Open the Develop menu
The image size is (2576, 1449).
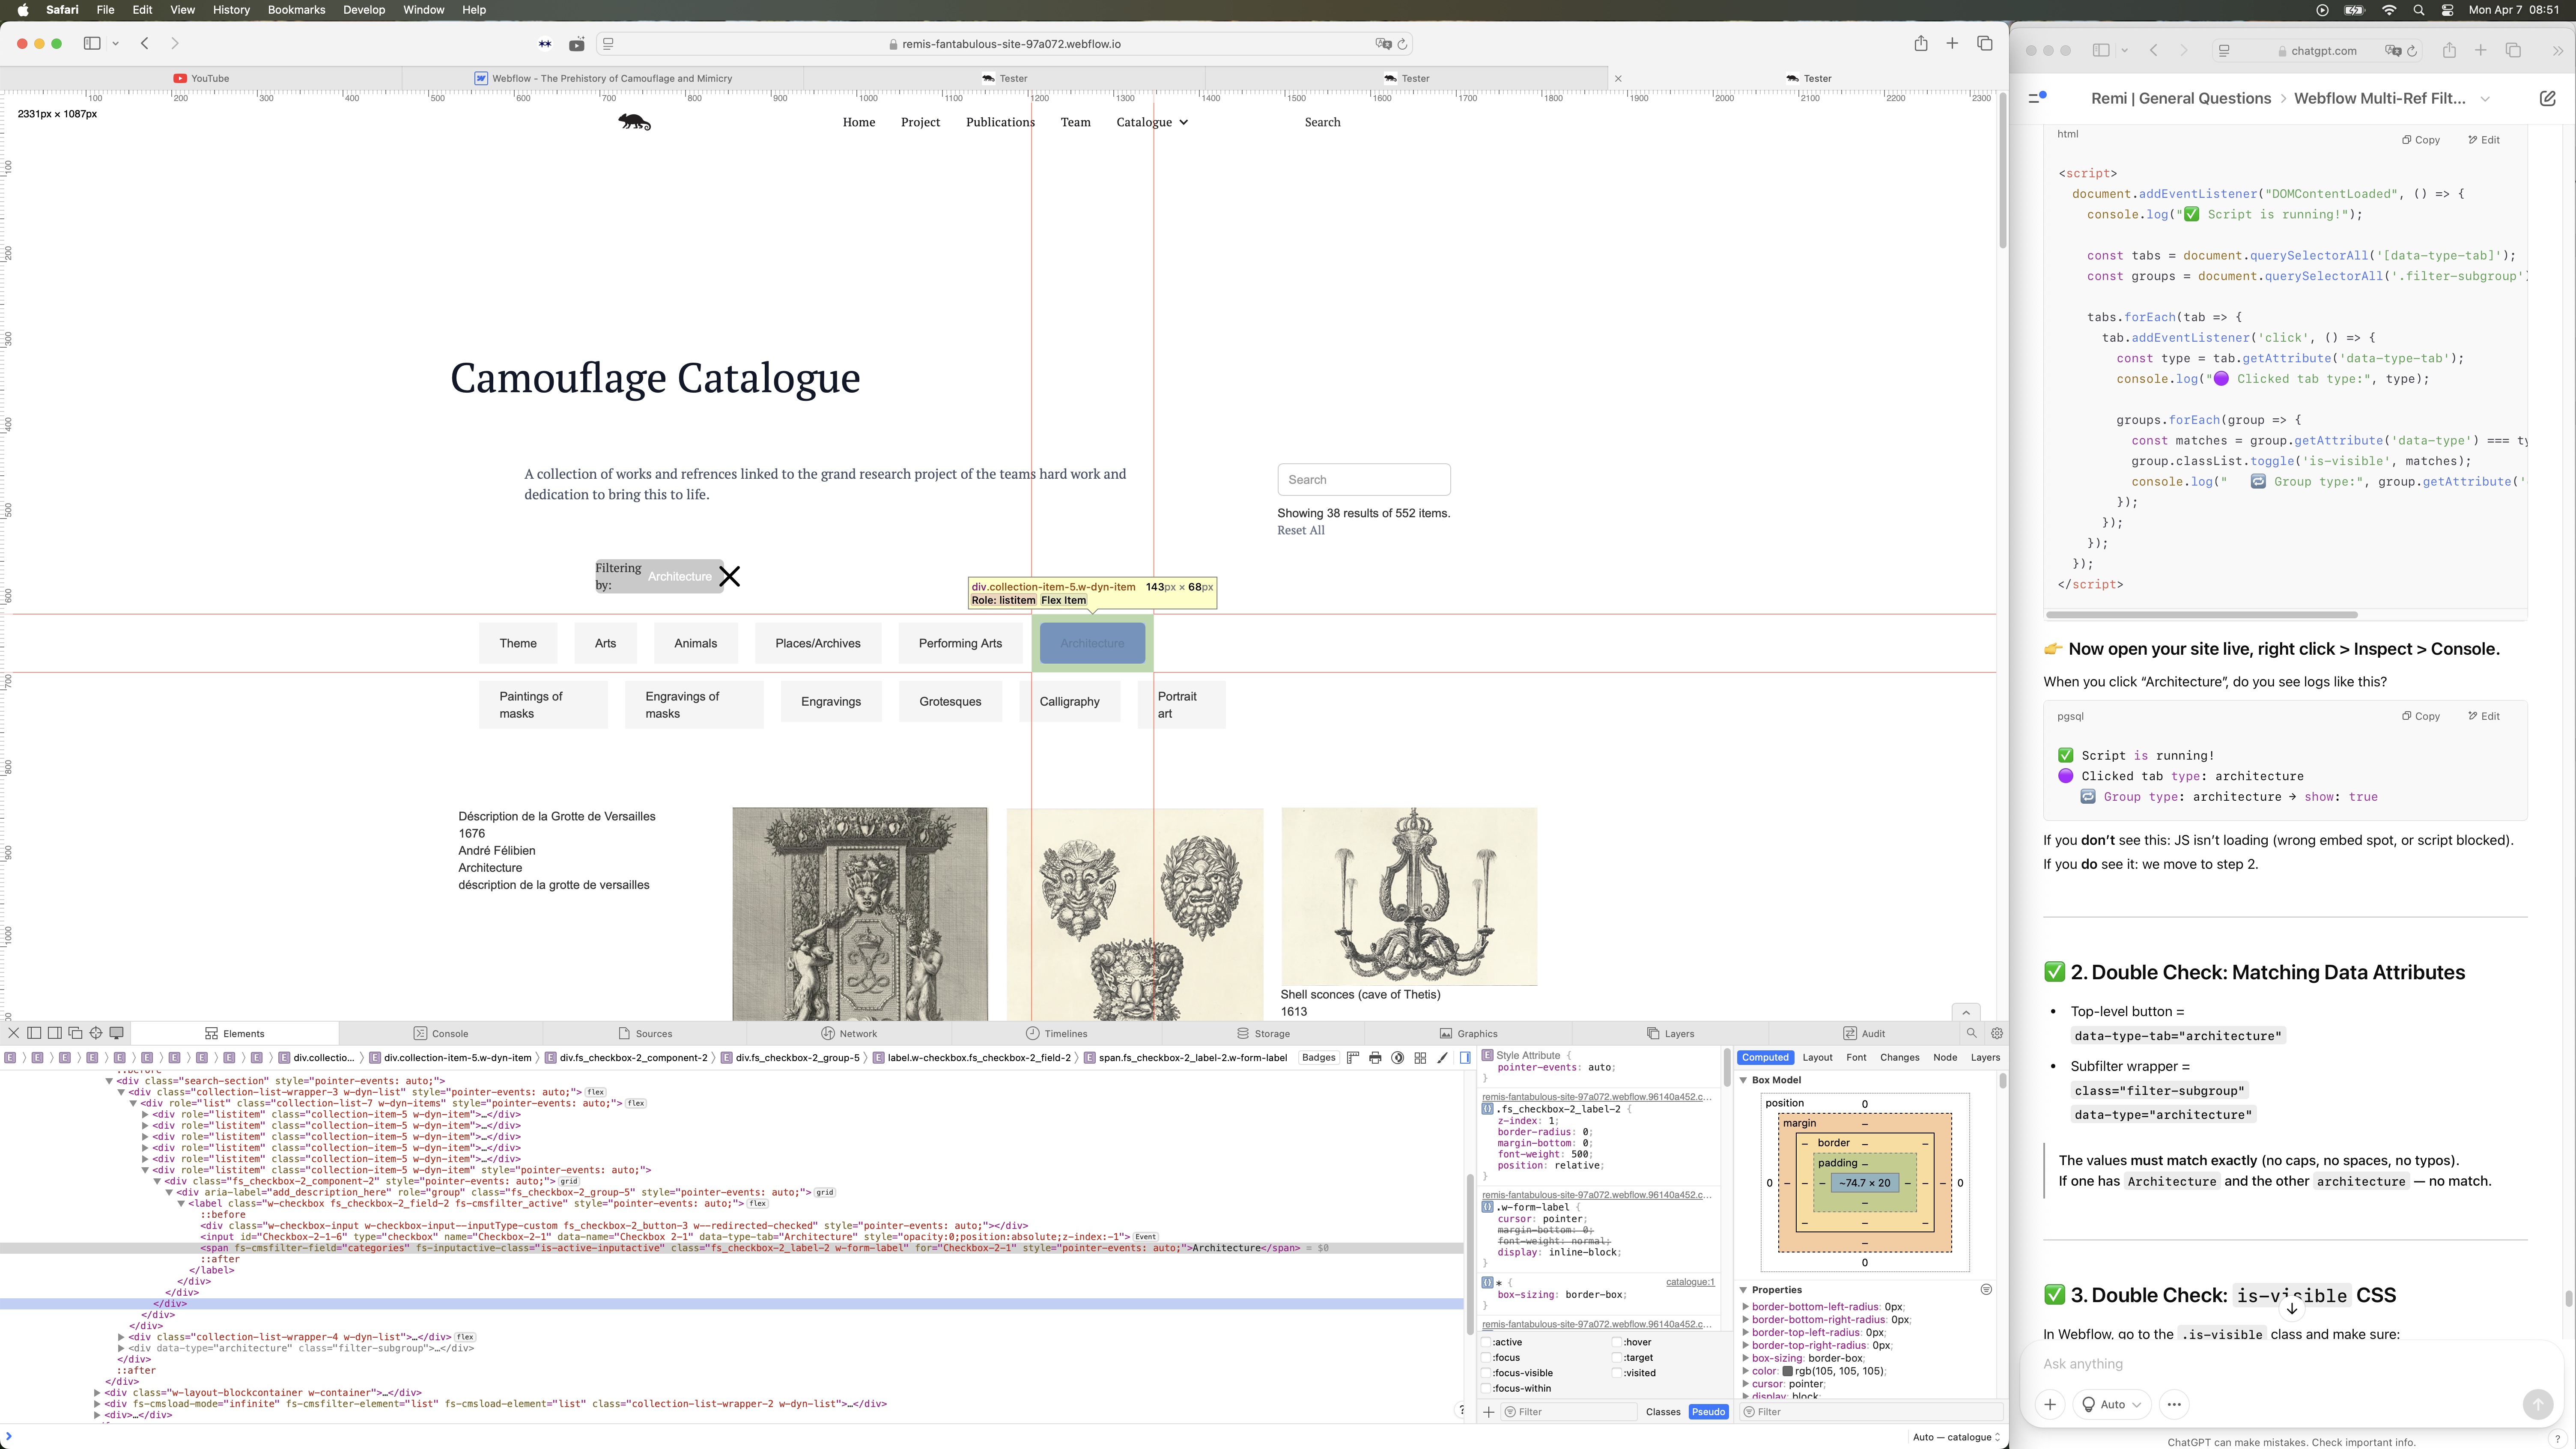tap(364, 10)
